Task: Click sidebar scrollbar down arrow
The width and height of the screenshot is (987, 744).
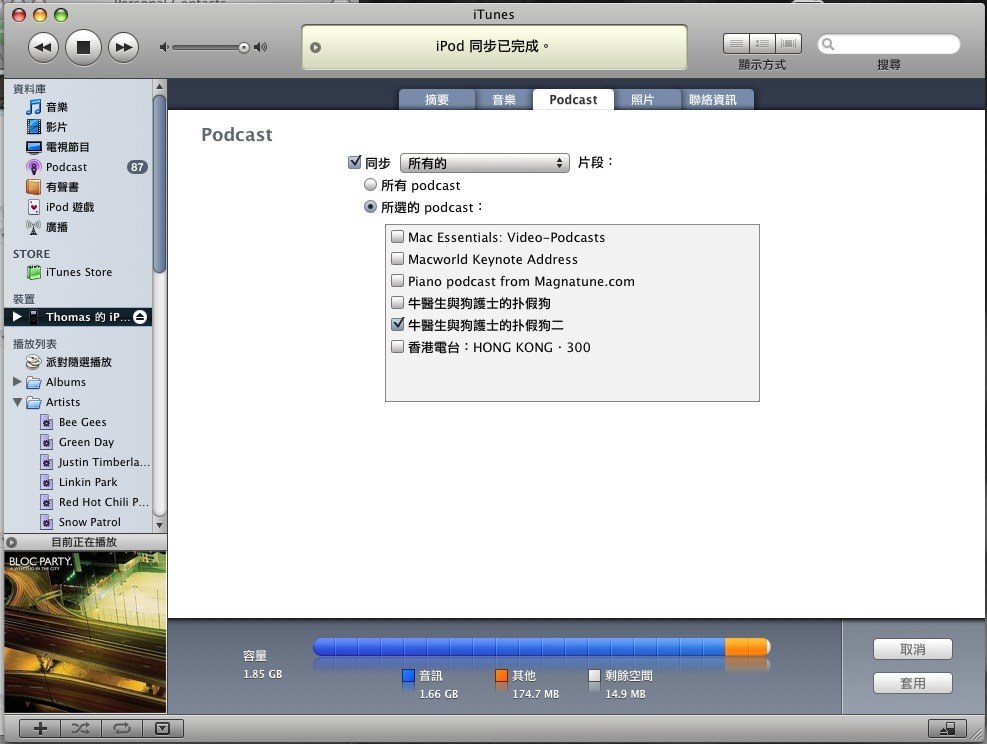Action: (159, 524)
